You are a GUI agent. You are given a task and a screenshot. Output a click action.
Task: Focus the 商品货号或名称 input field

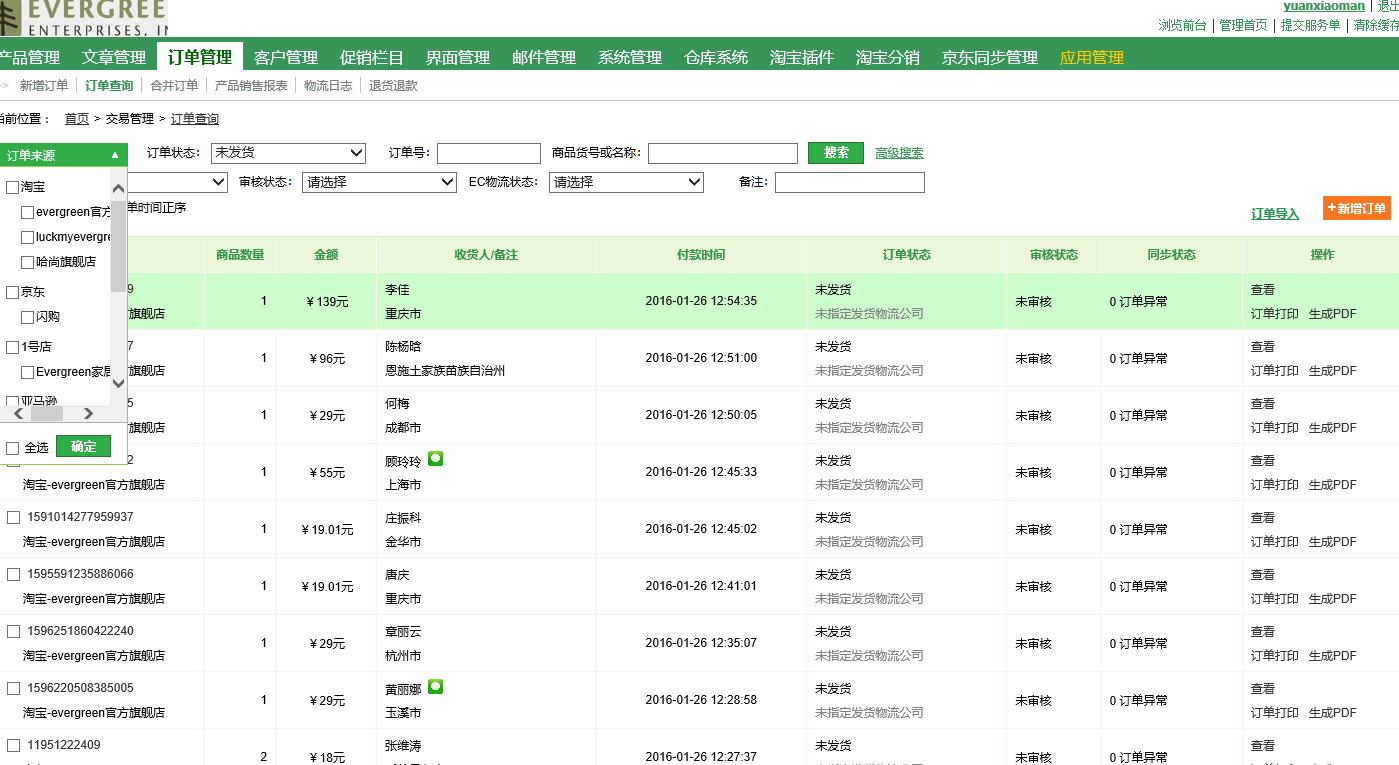pyautogui.click(x=723, y=153)
